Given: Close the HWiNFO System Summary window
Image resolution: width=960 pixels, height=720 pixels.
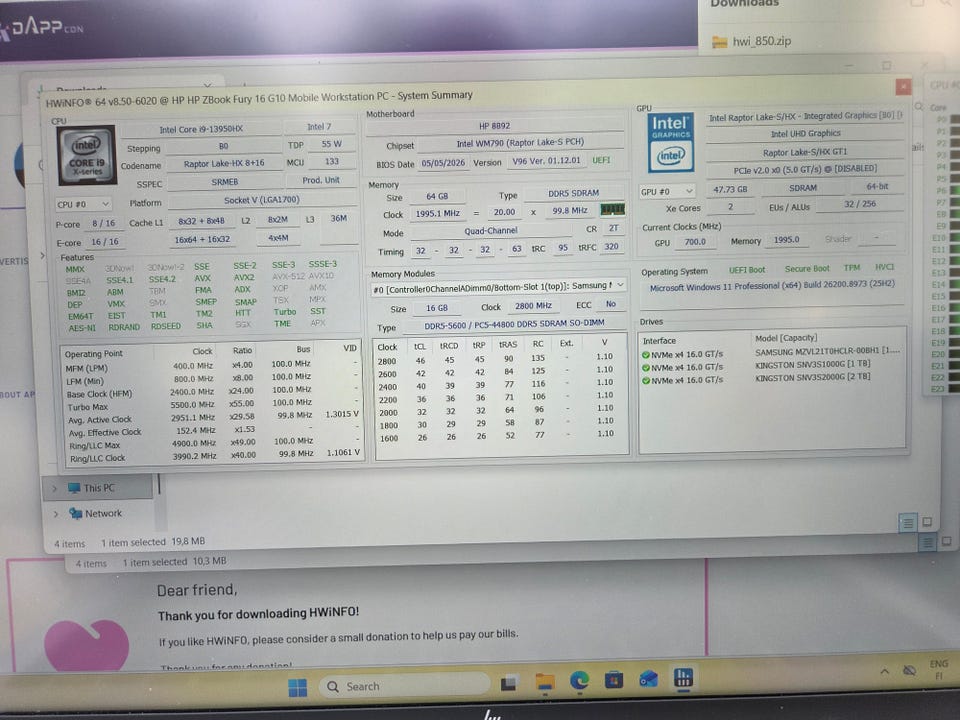Looking at the screenshot, I should [x=903, y=87].
